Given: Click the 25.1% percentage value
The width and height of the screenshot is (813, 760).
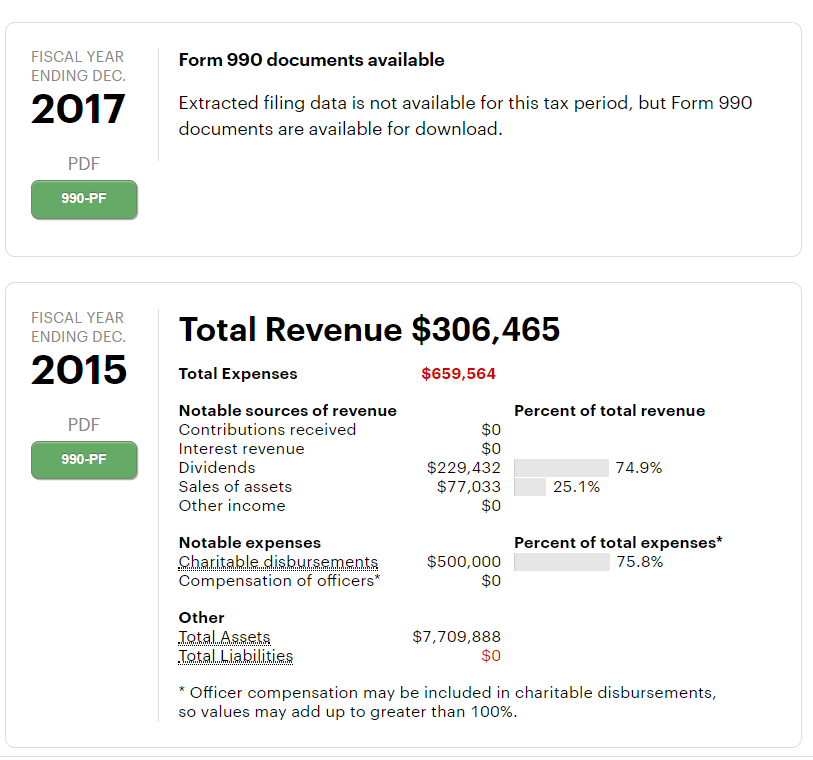Looking at the screenshot, I should point(576,487).
